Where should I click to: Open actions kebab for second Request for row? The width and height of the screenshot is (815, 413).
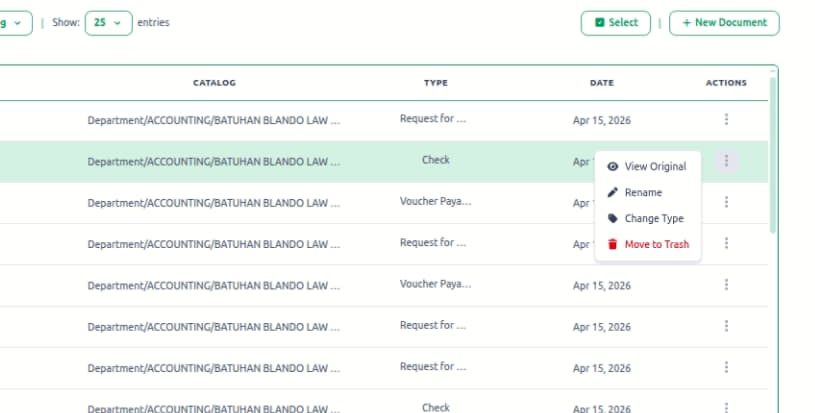[x=726, y=243]
